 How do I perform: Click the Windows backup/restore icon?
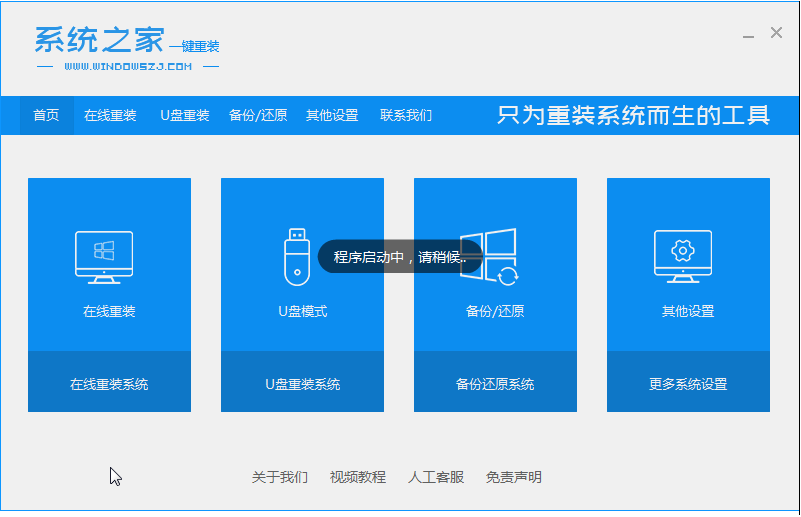click(489, 257)
